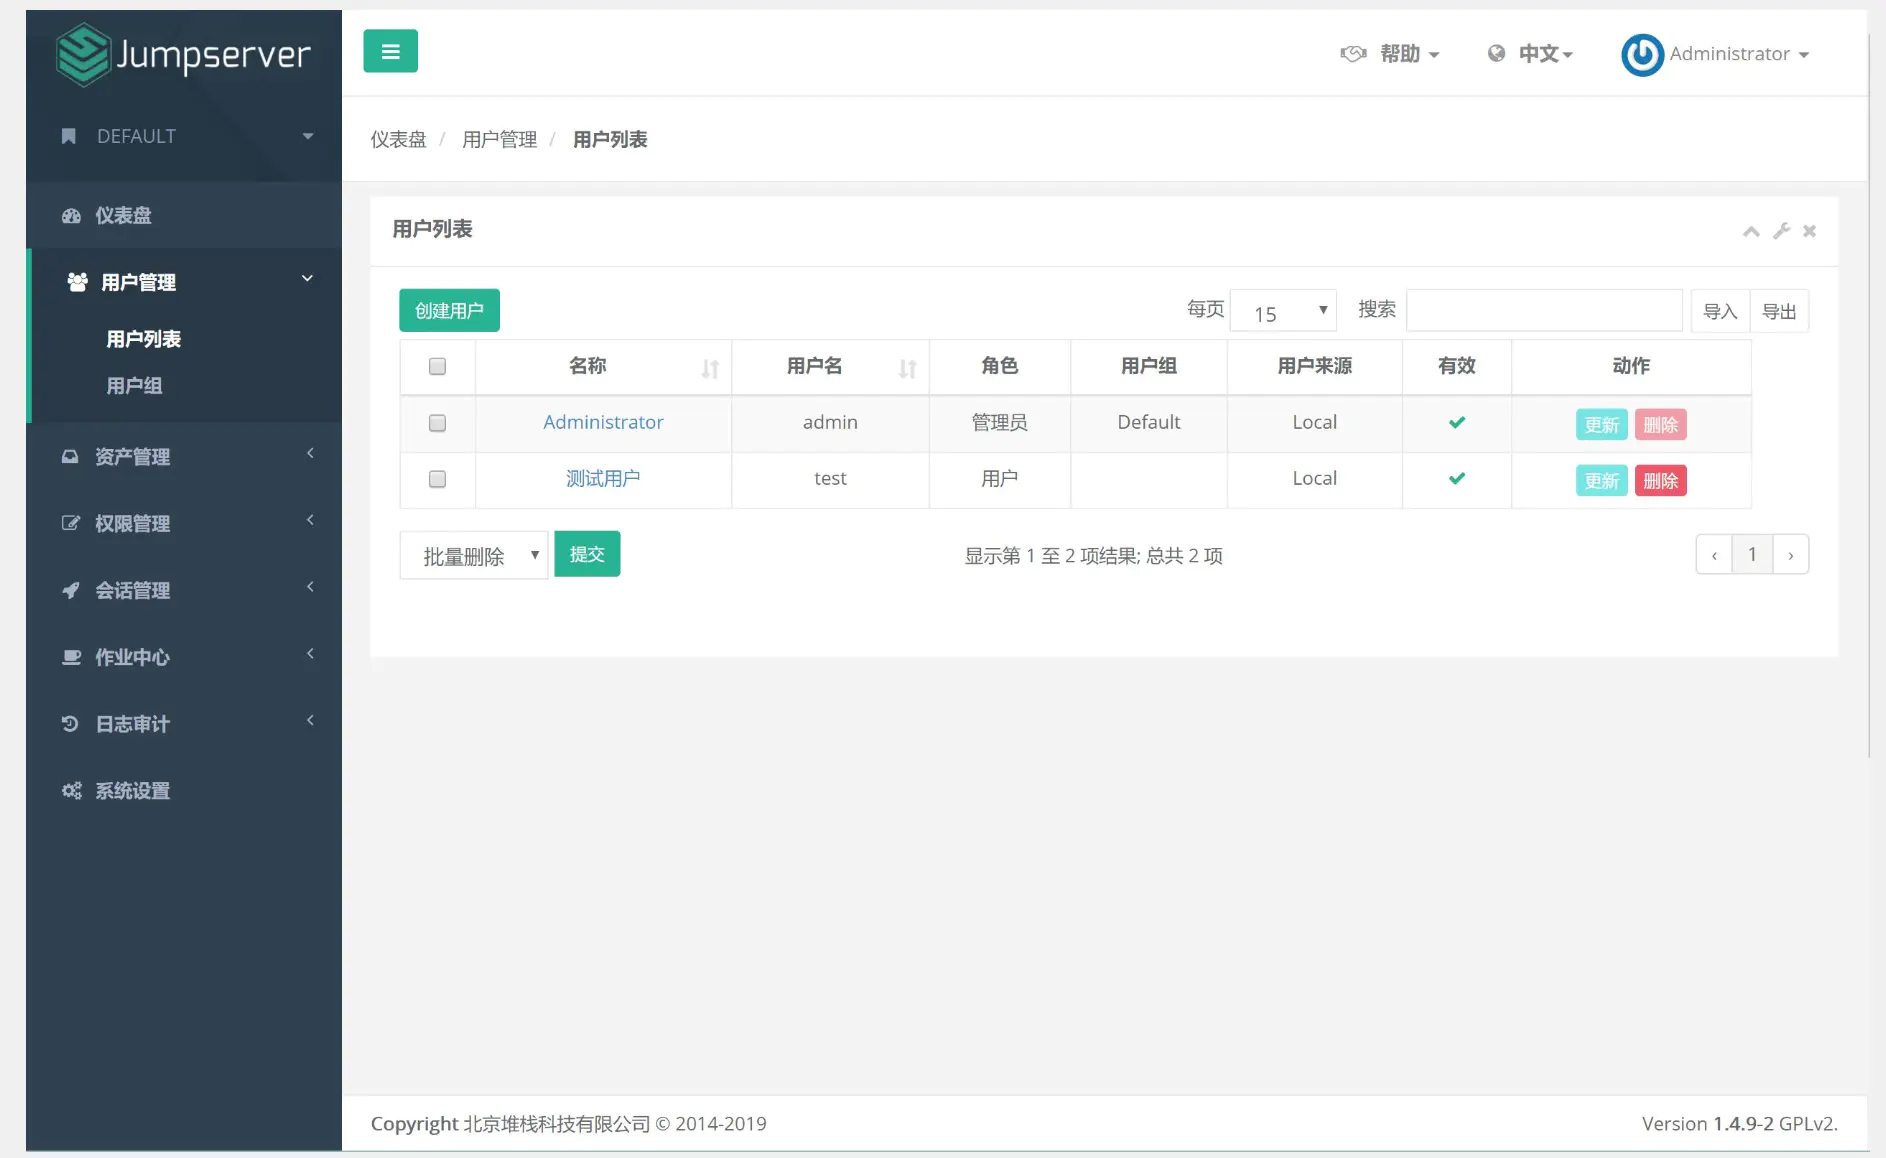The height and width of the screenshot is (1158, 1886).
Task: Click 仪表盘 in the breadcrumb
Action: pyautogui.click(x=398, y=140)
